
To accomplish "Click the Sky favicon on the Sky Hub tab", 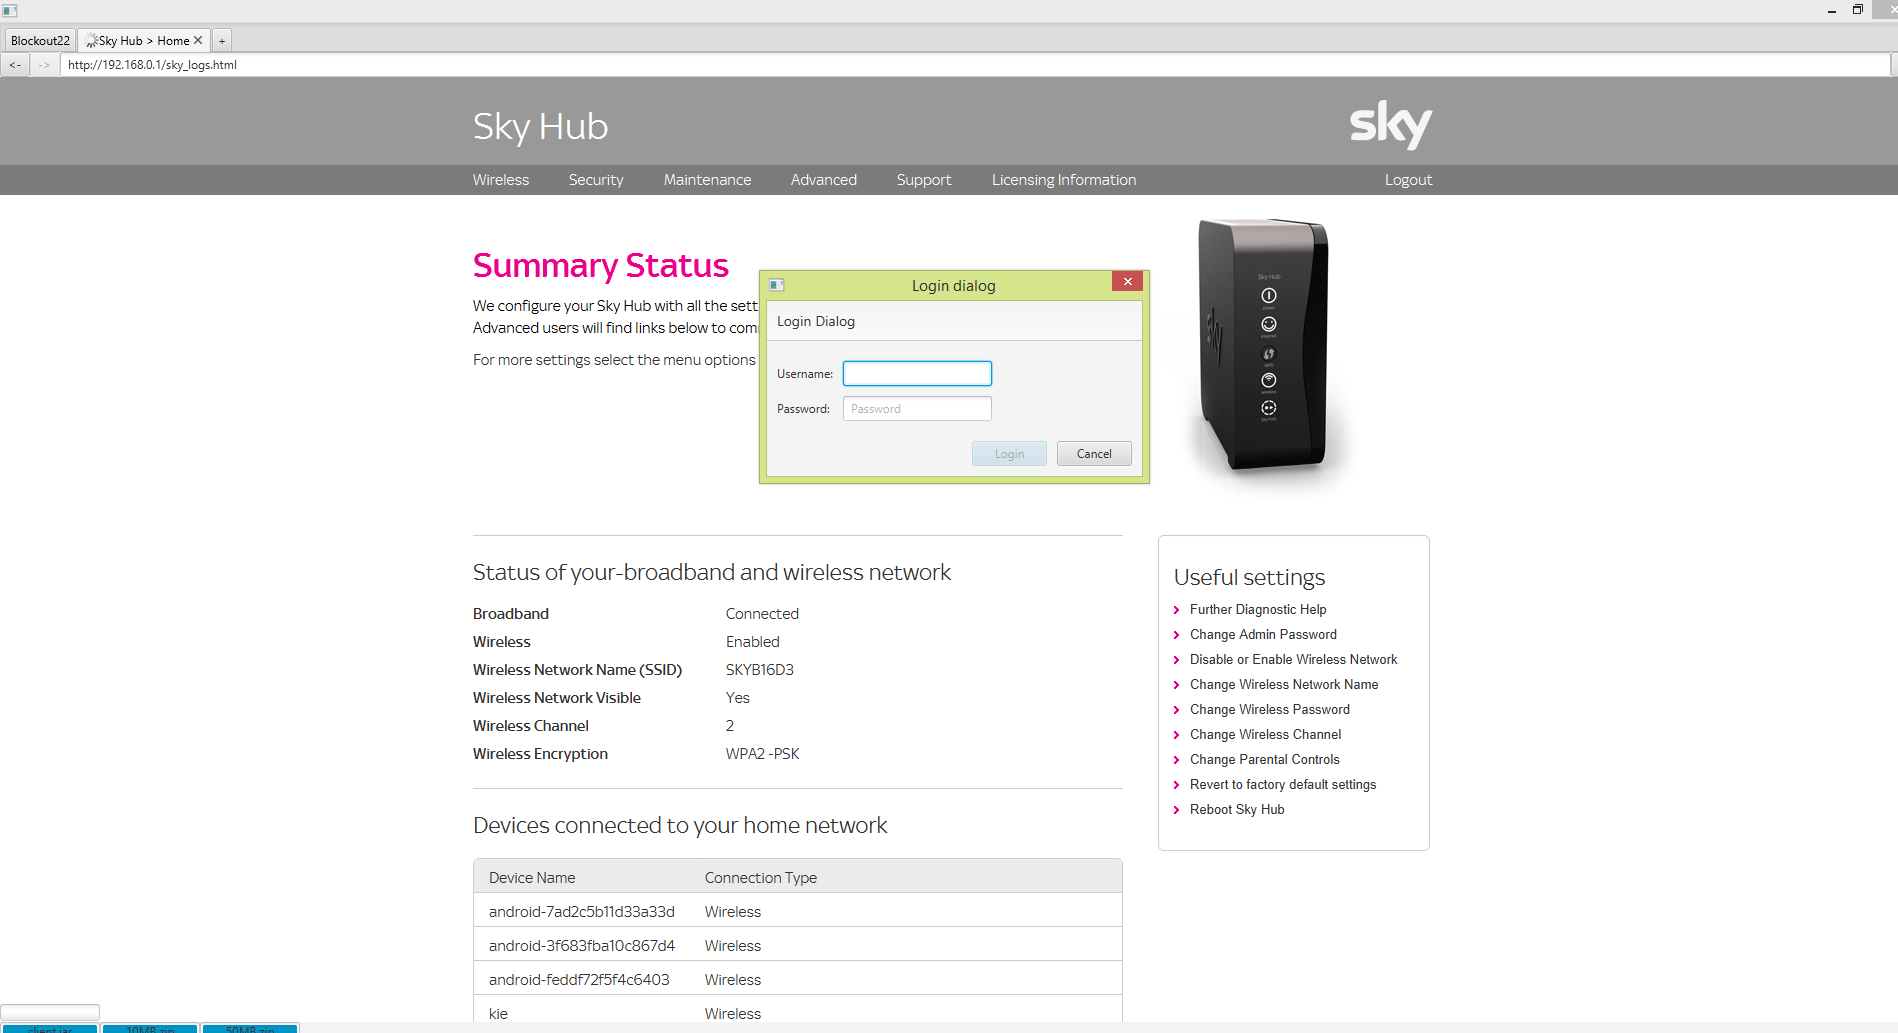I will coord(89,40).
